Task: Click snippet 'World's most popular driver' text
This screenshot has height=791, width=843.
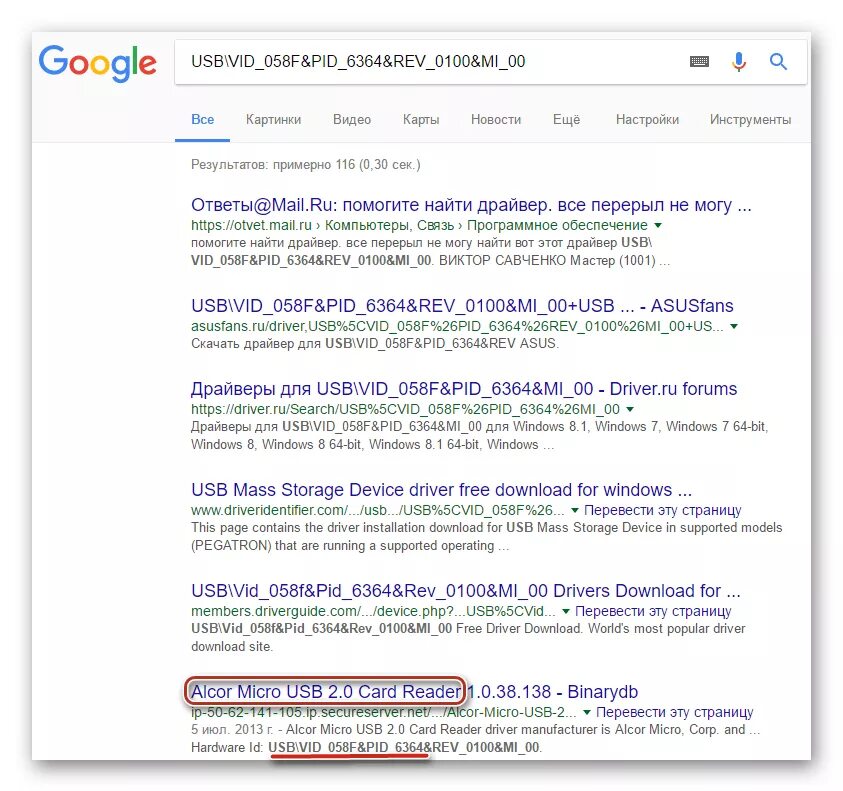Action: point(468,638)
